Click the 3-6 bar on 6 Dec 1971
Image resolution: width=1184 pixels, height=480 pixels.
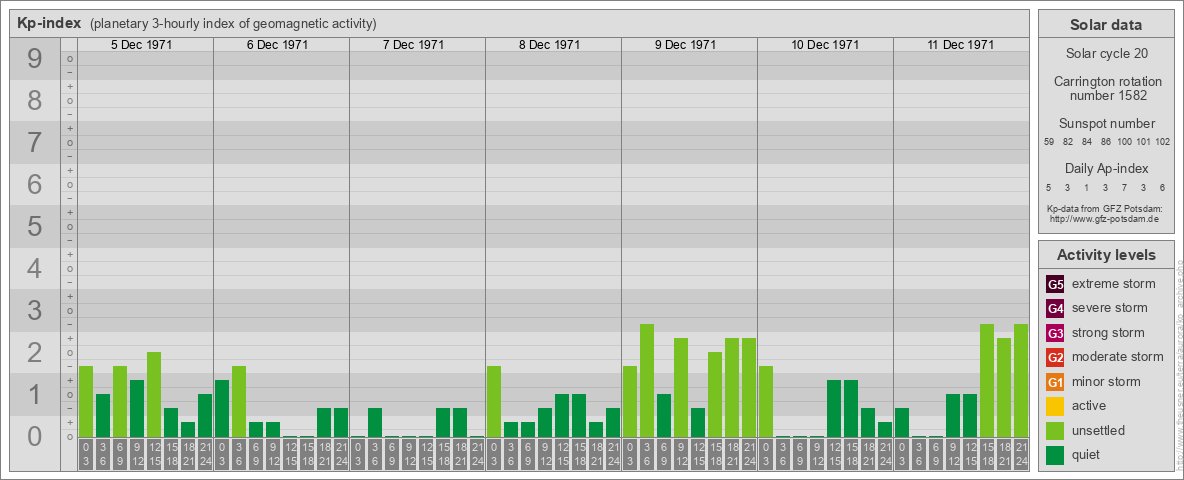239,402
